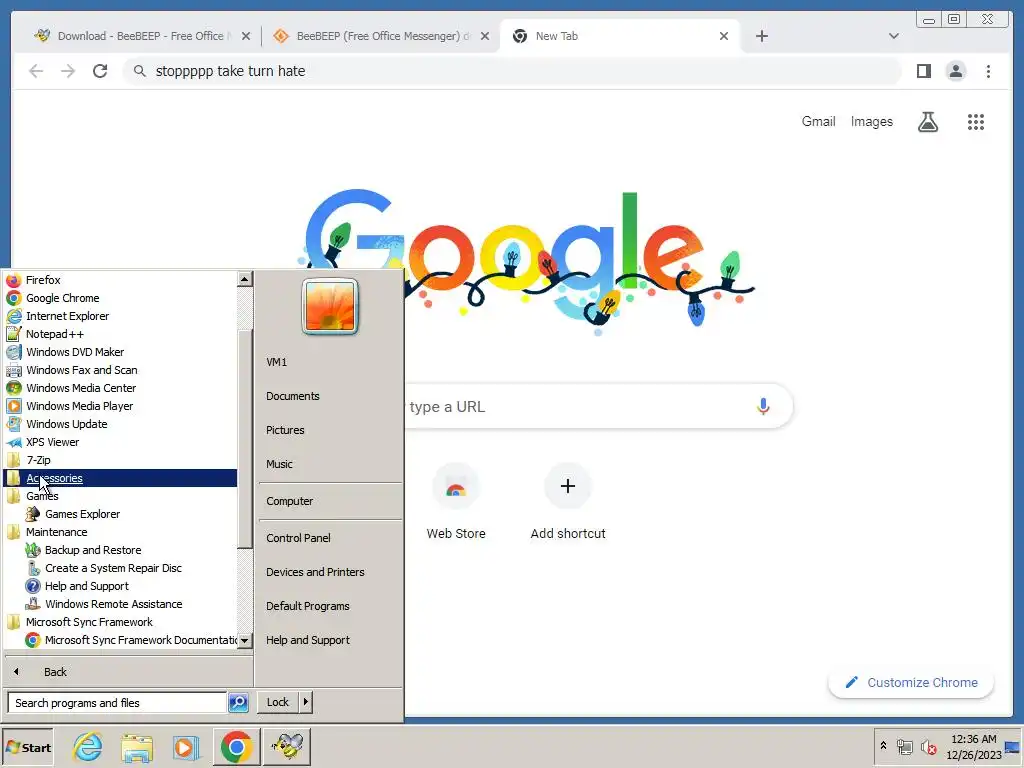
Task: Open Help and Support under Maintenance
Action: point(86,586)
